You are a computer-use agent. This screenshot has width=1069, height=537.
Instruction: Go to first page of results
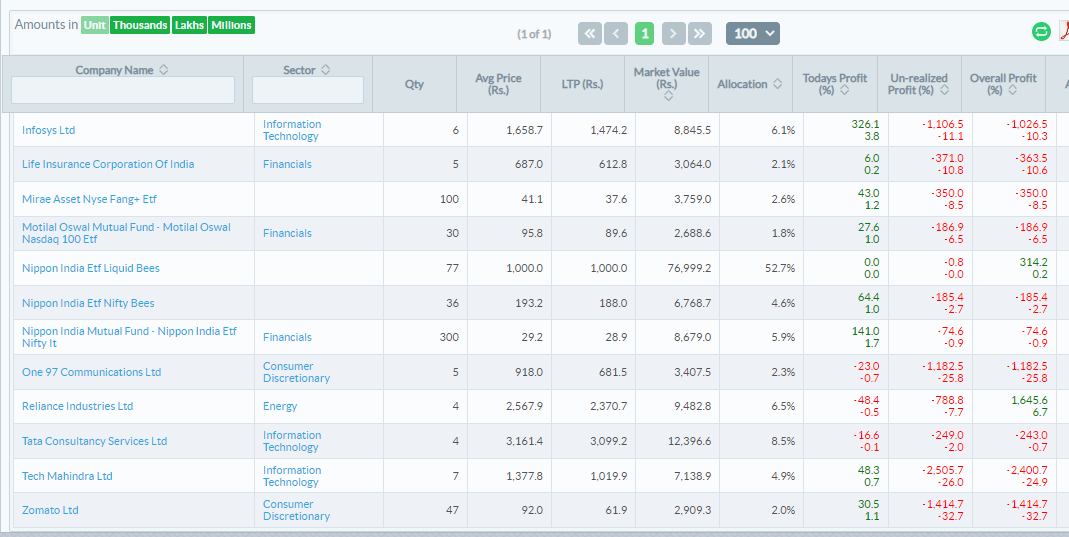[x=590, y=33]
